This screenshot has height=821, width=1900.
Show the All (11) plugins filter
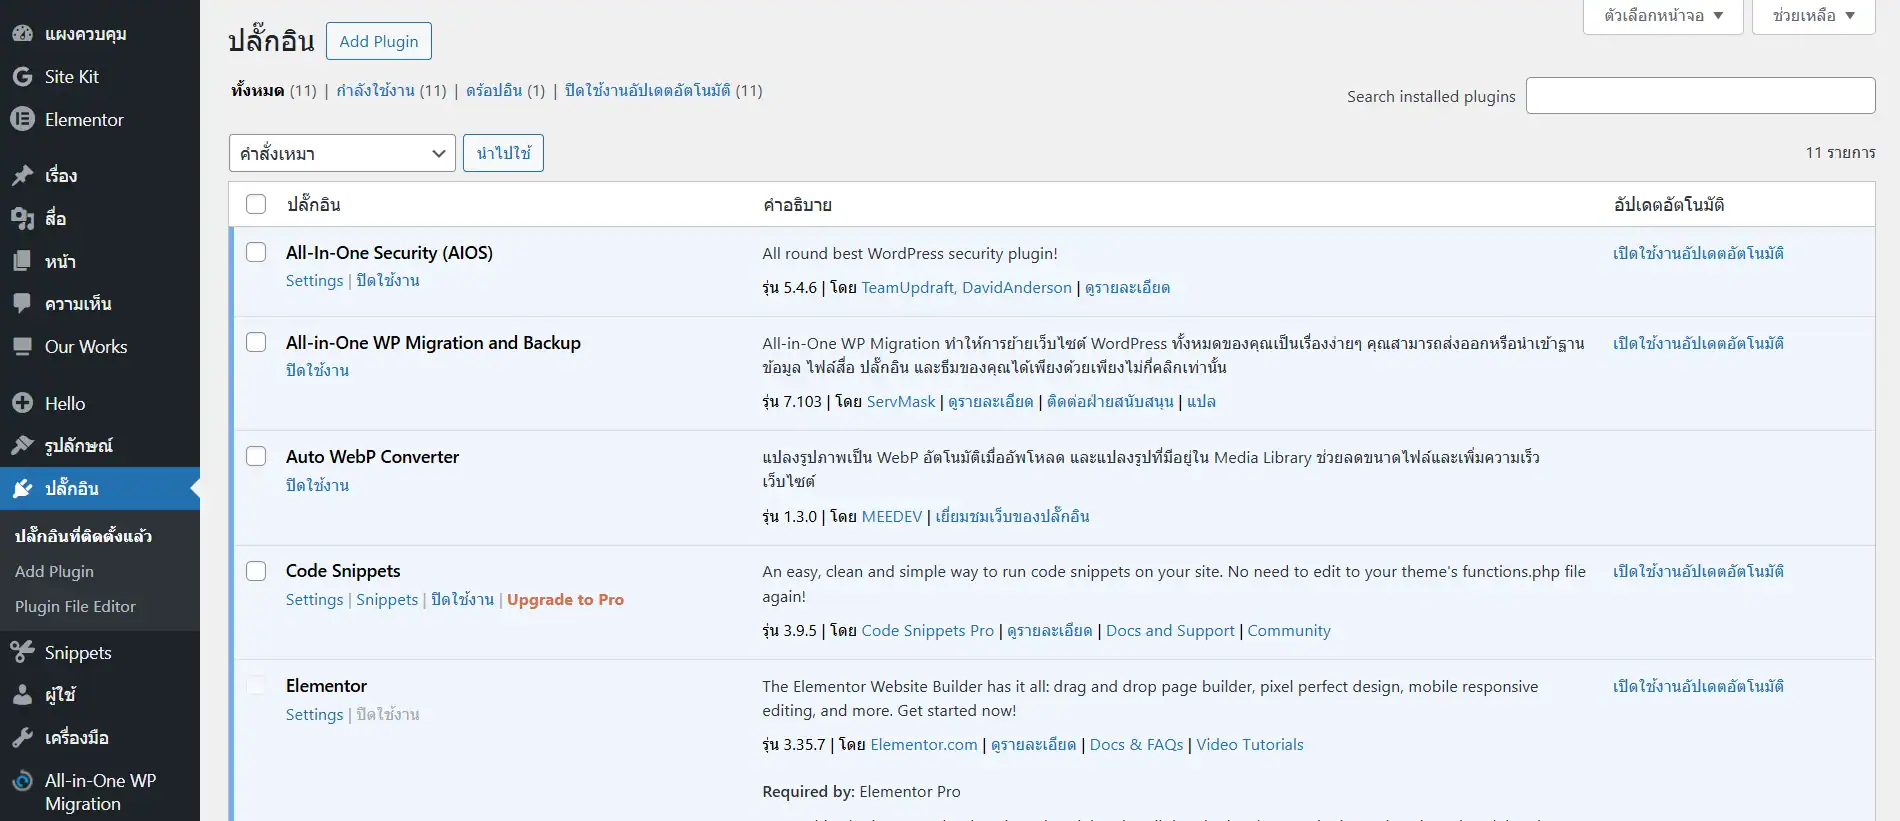tap(273, 90)
